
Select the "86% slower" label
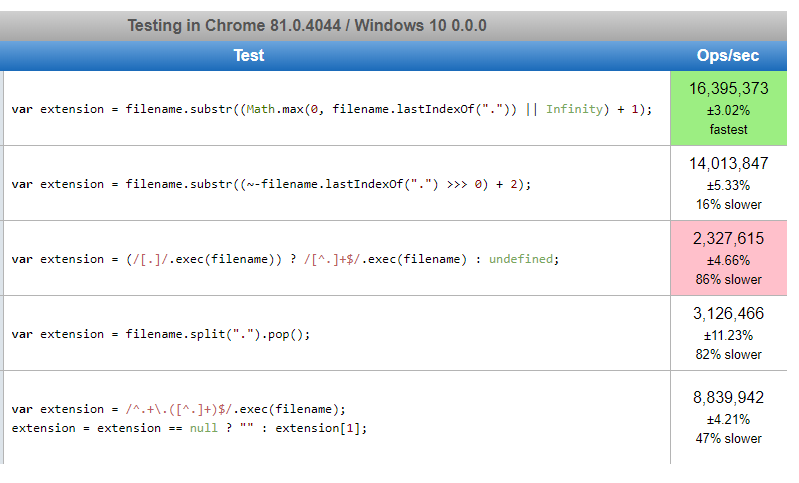[728, 279]
